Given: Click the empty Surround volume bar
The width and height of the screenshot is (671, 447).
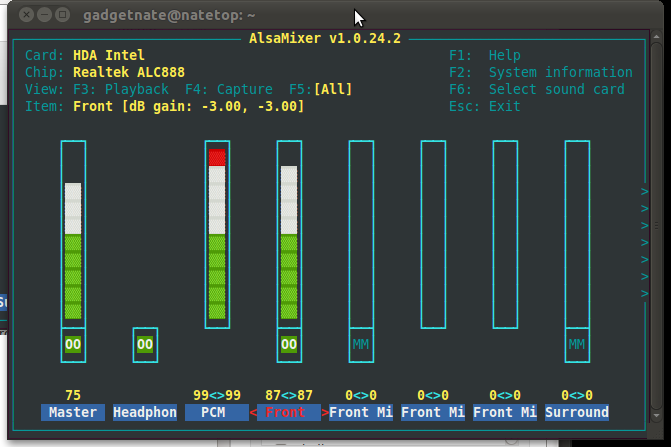Looking at the screenshot, I should [577, 234].
